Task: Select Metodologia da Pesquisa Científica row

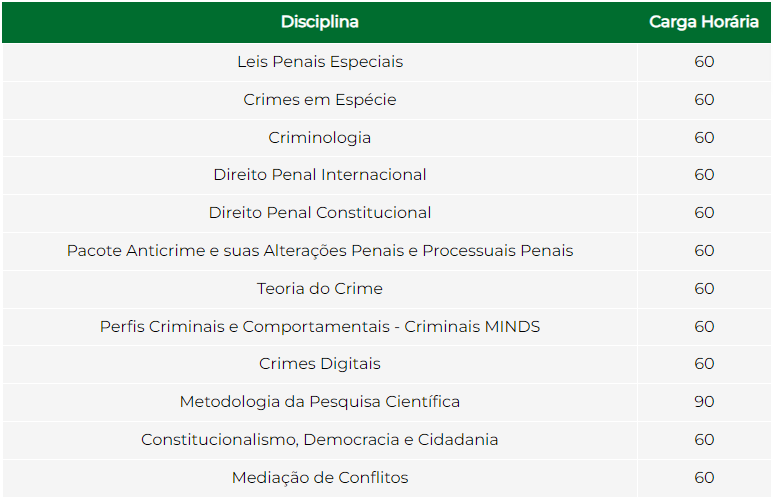Action: coord(386,402)
